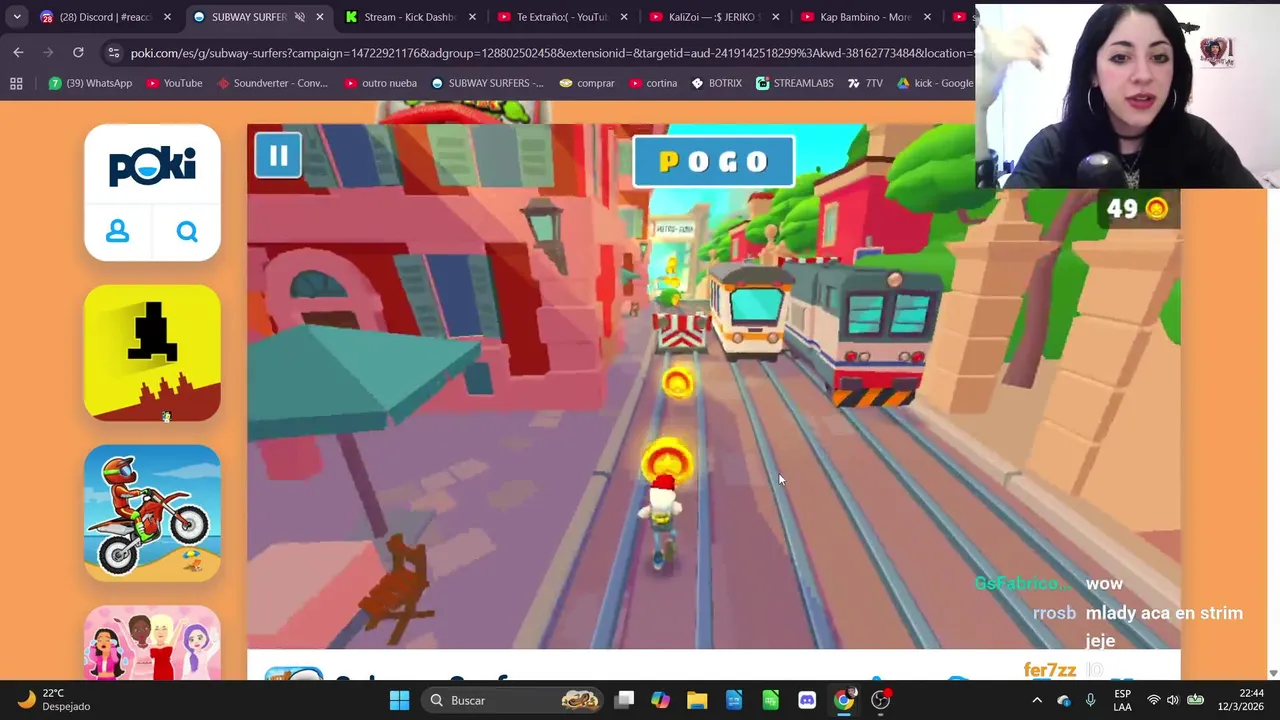Open the WhatsApp bookmark
Image resolution: width=1280 pixels, height=720 pixels.
pos(90,83)
